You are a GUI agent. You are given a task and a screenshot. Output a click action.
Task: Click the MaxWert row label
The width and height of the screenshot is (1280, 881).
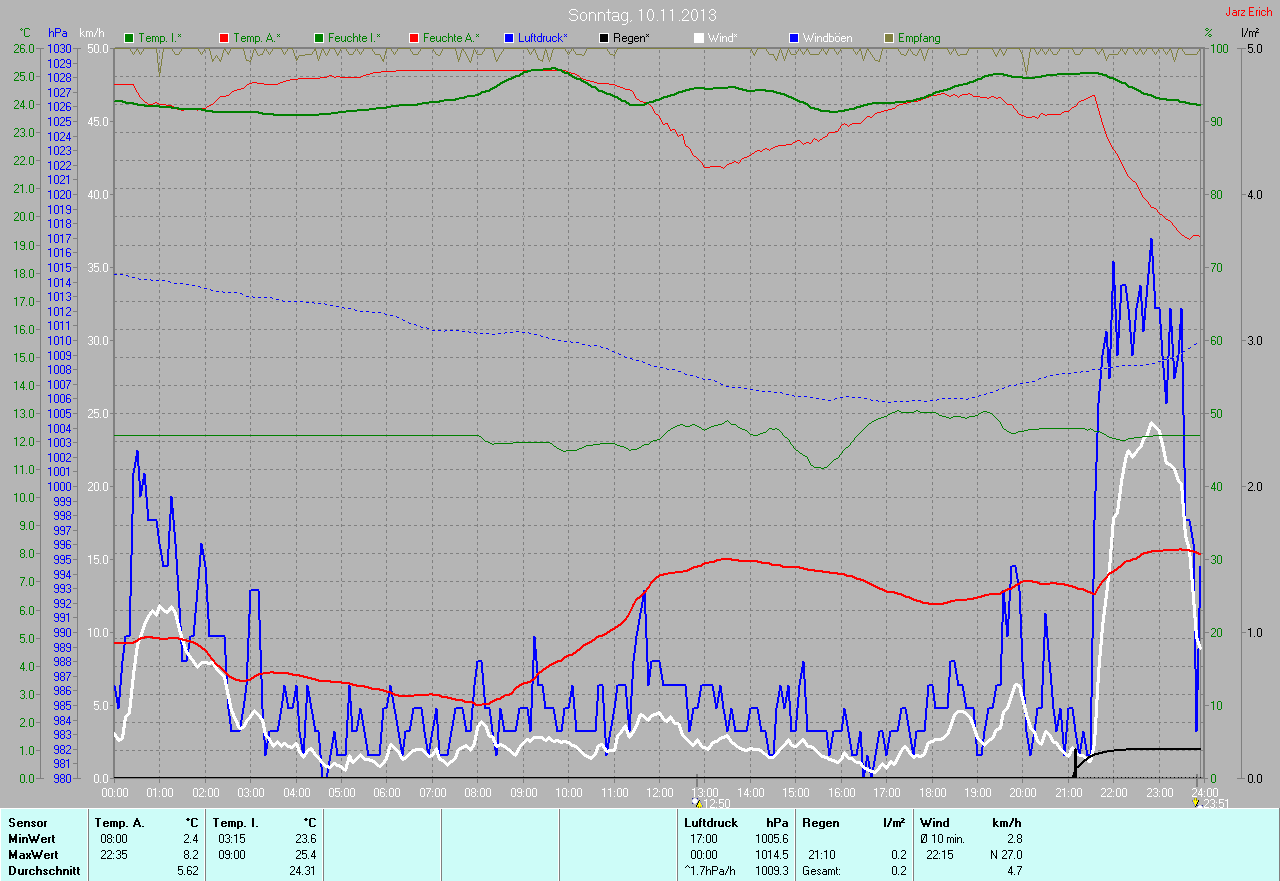(32, 855)
